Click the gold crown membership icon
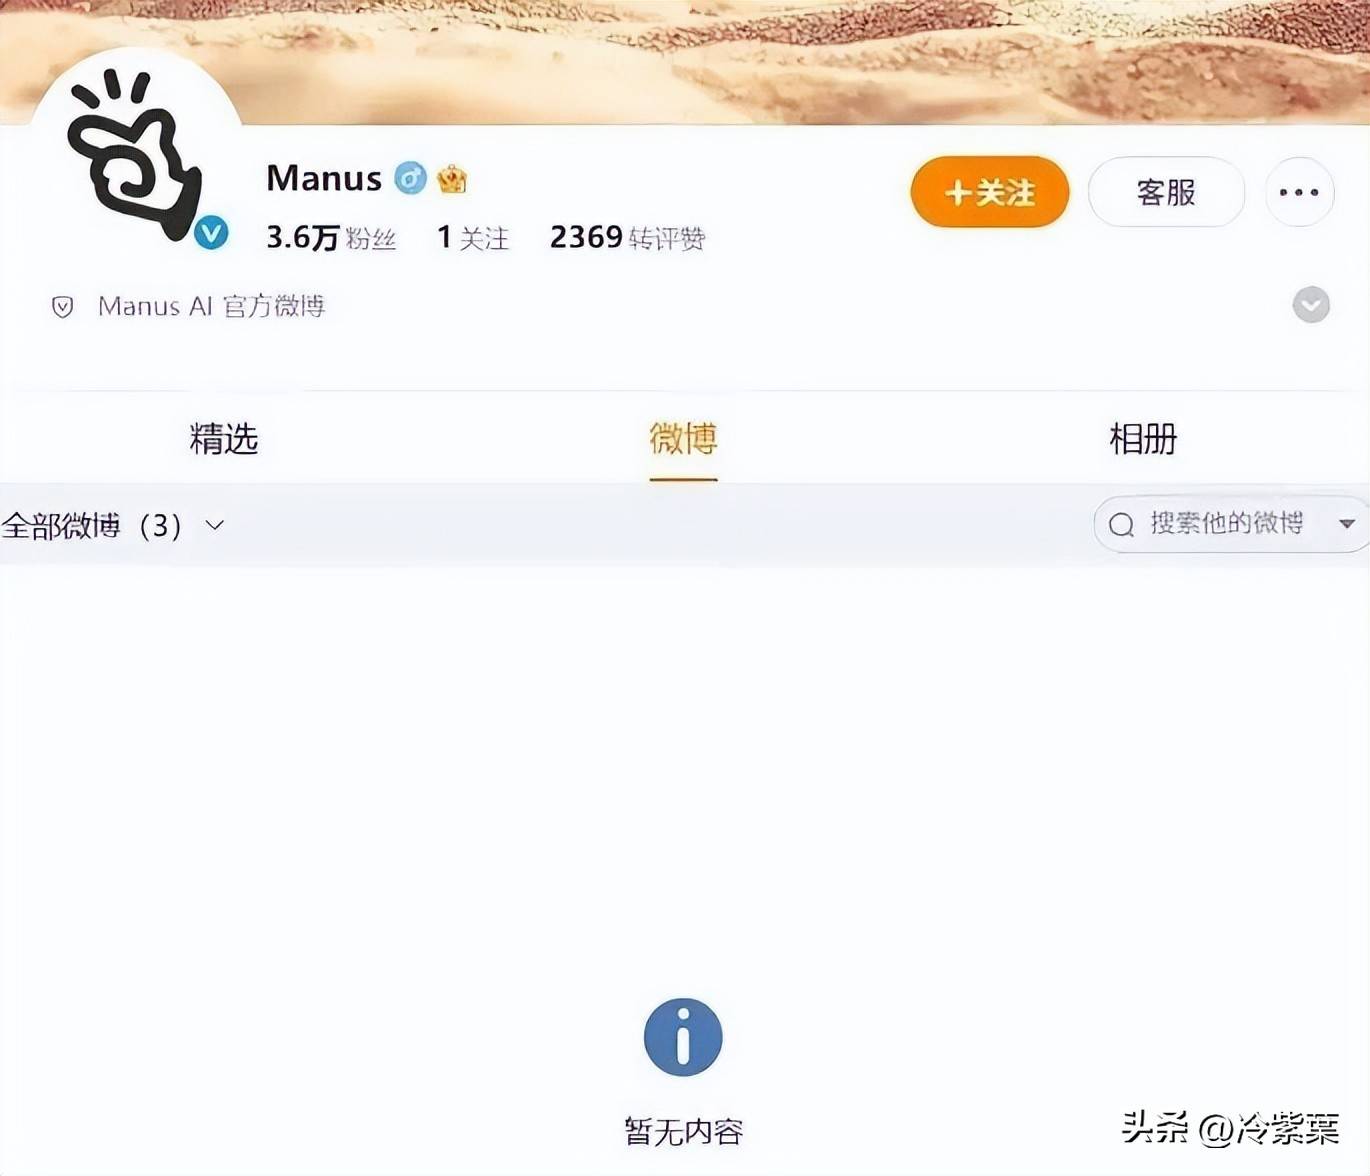The width and height of the screenshot is (1370, 1176). (452, 179)
